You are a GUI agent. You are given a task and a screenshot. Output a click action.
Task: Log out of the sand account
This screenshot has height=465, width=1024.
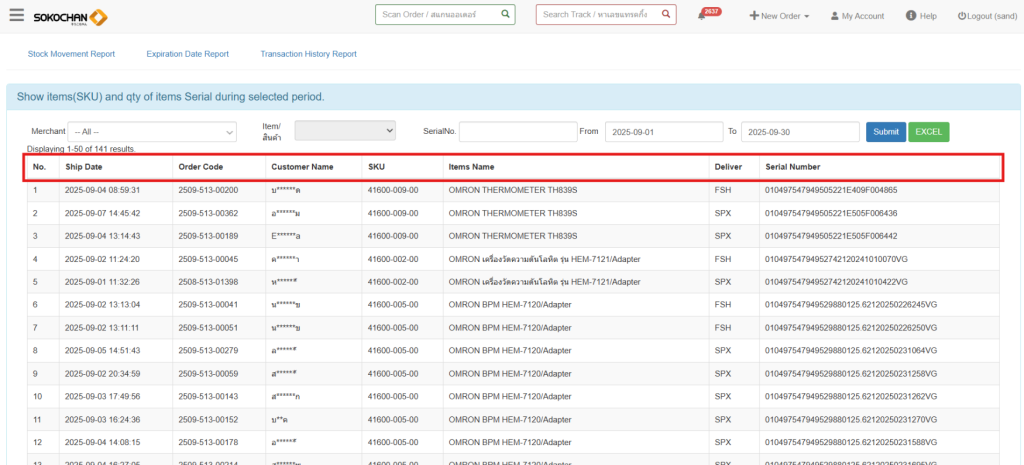point(986,16)
